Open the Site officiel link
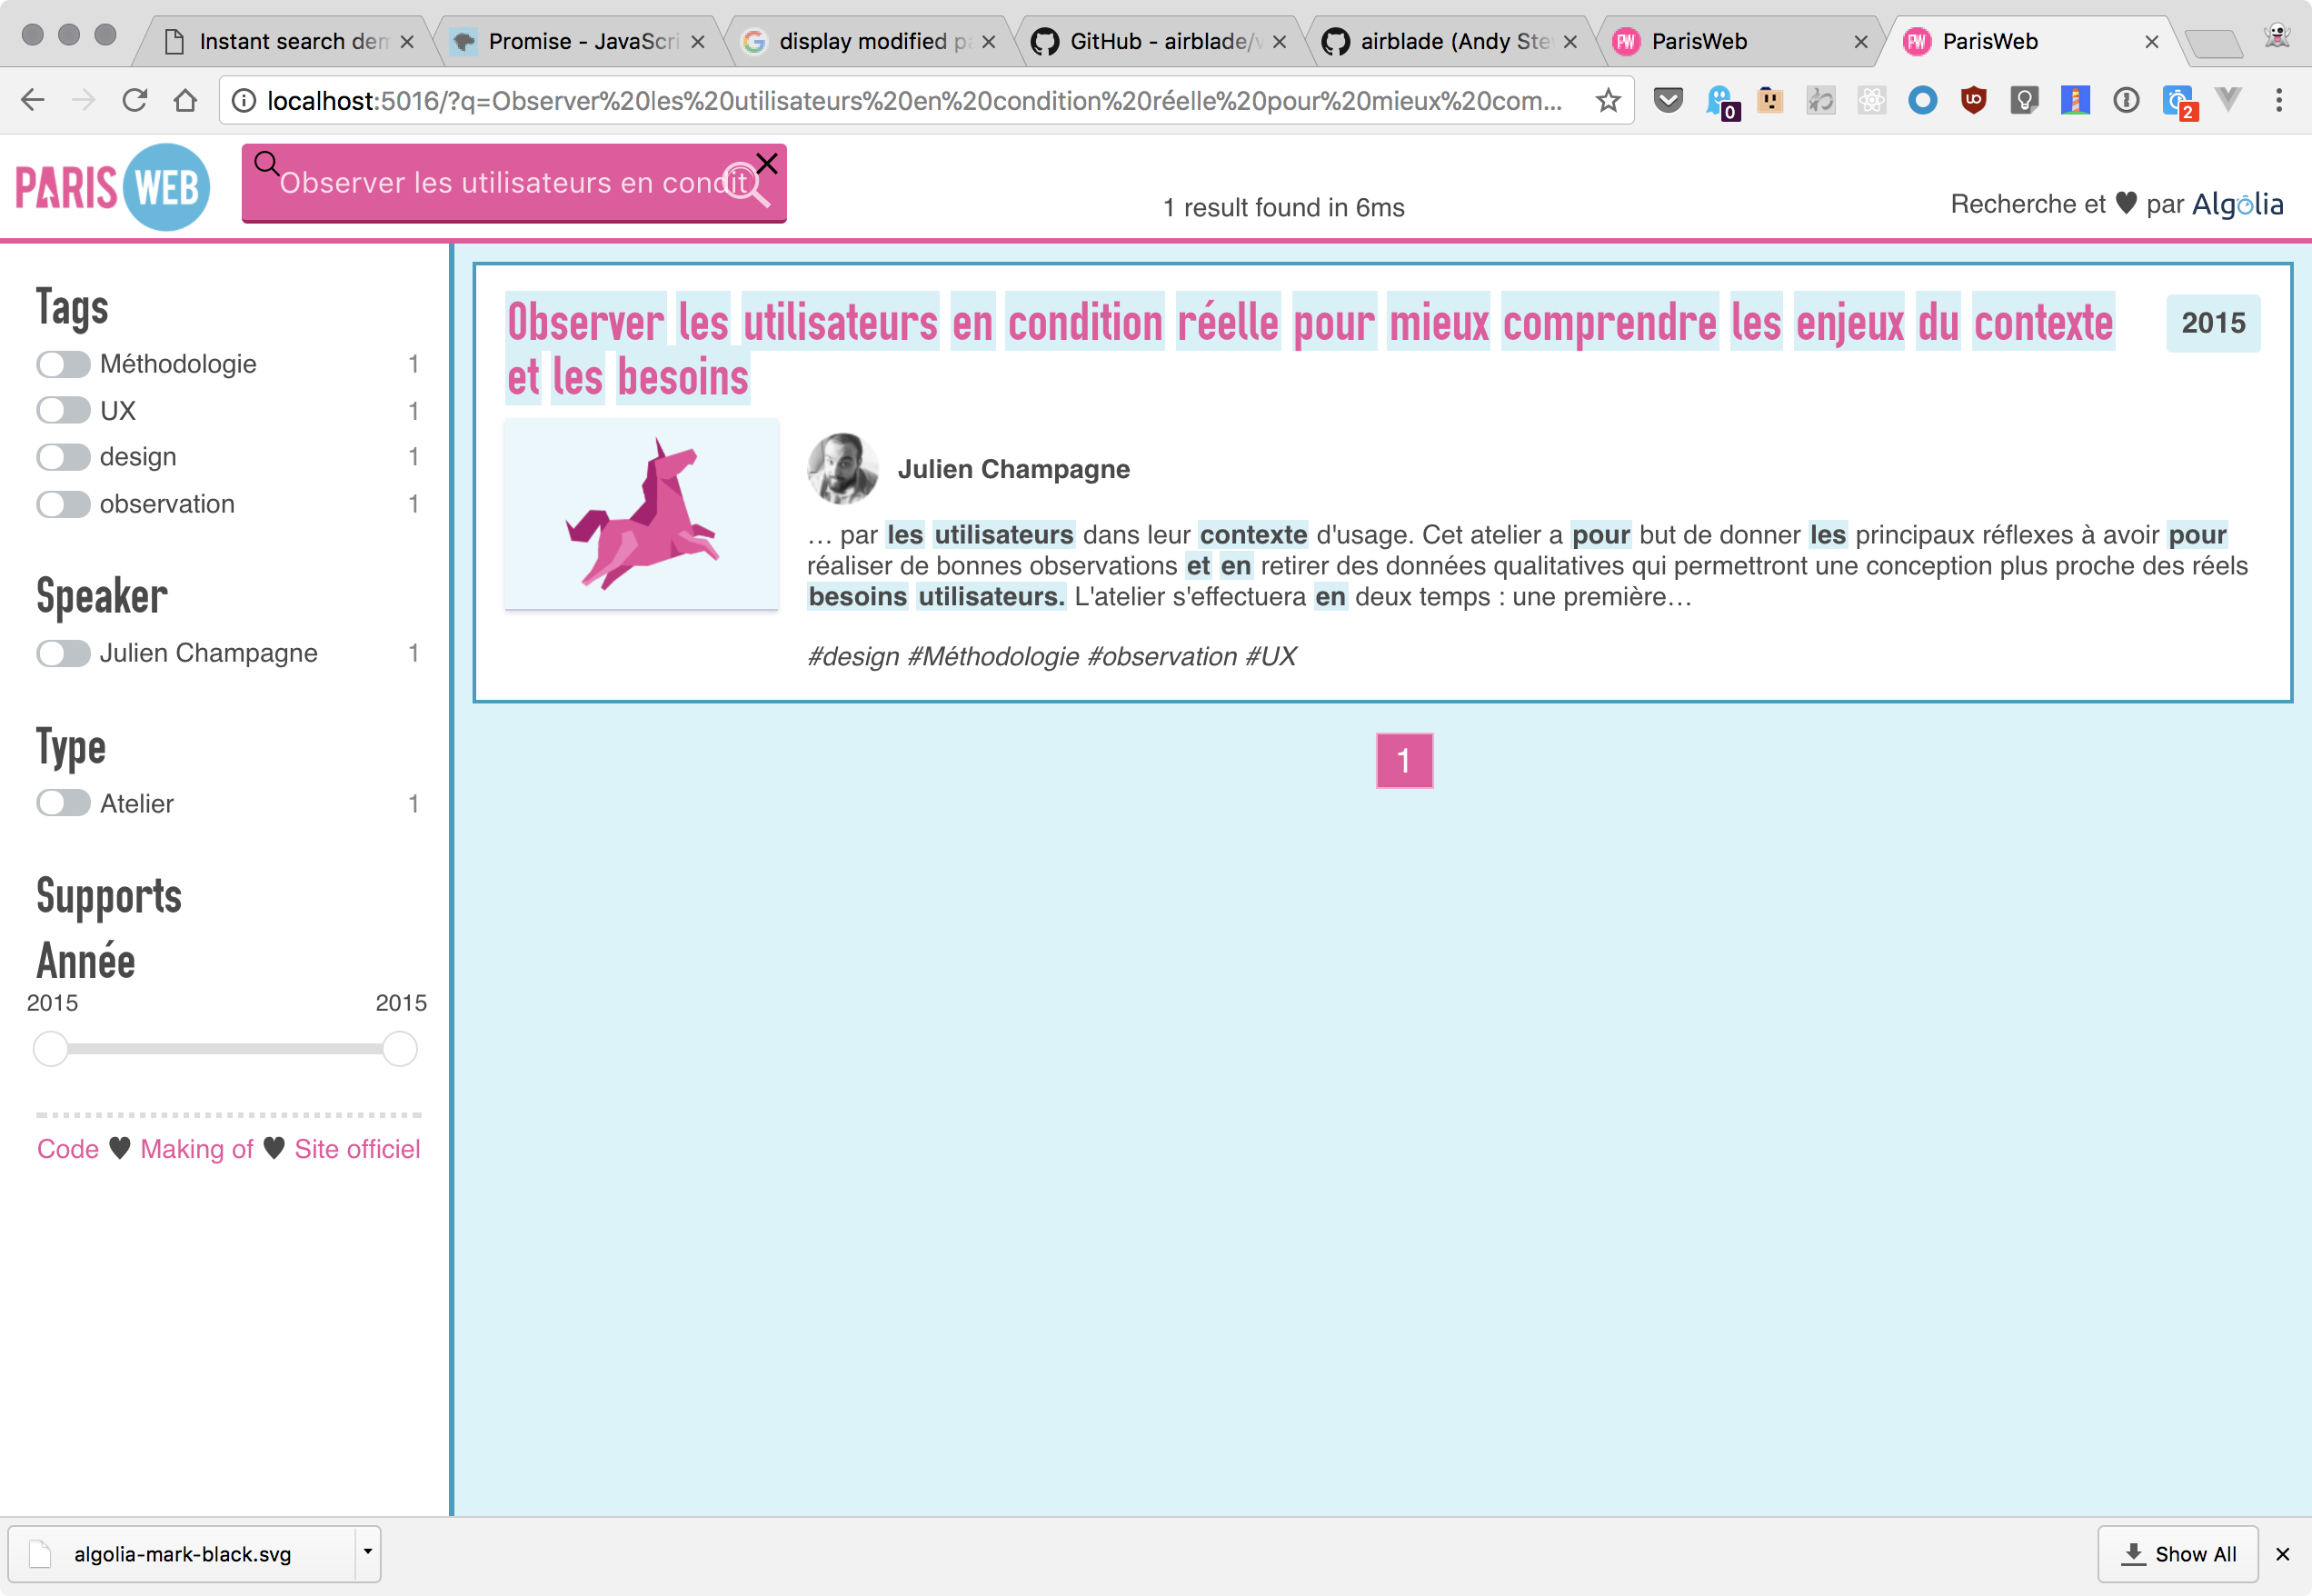2312x1596 pixels. pyautogui.click(x=357, y=1149)
